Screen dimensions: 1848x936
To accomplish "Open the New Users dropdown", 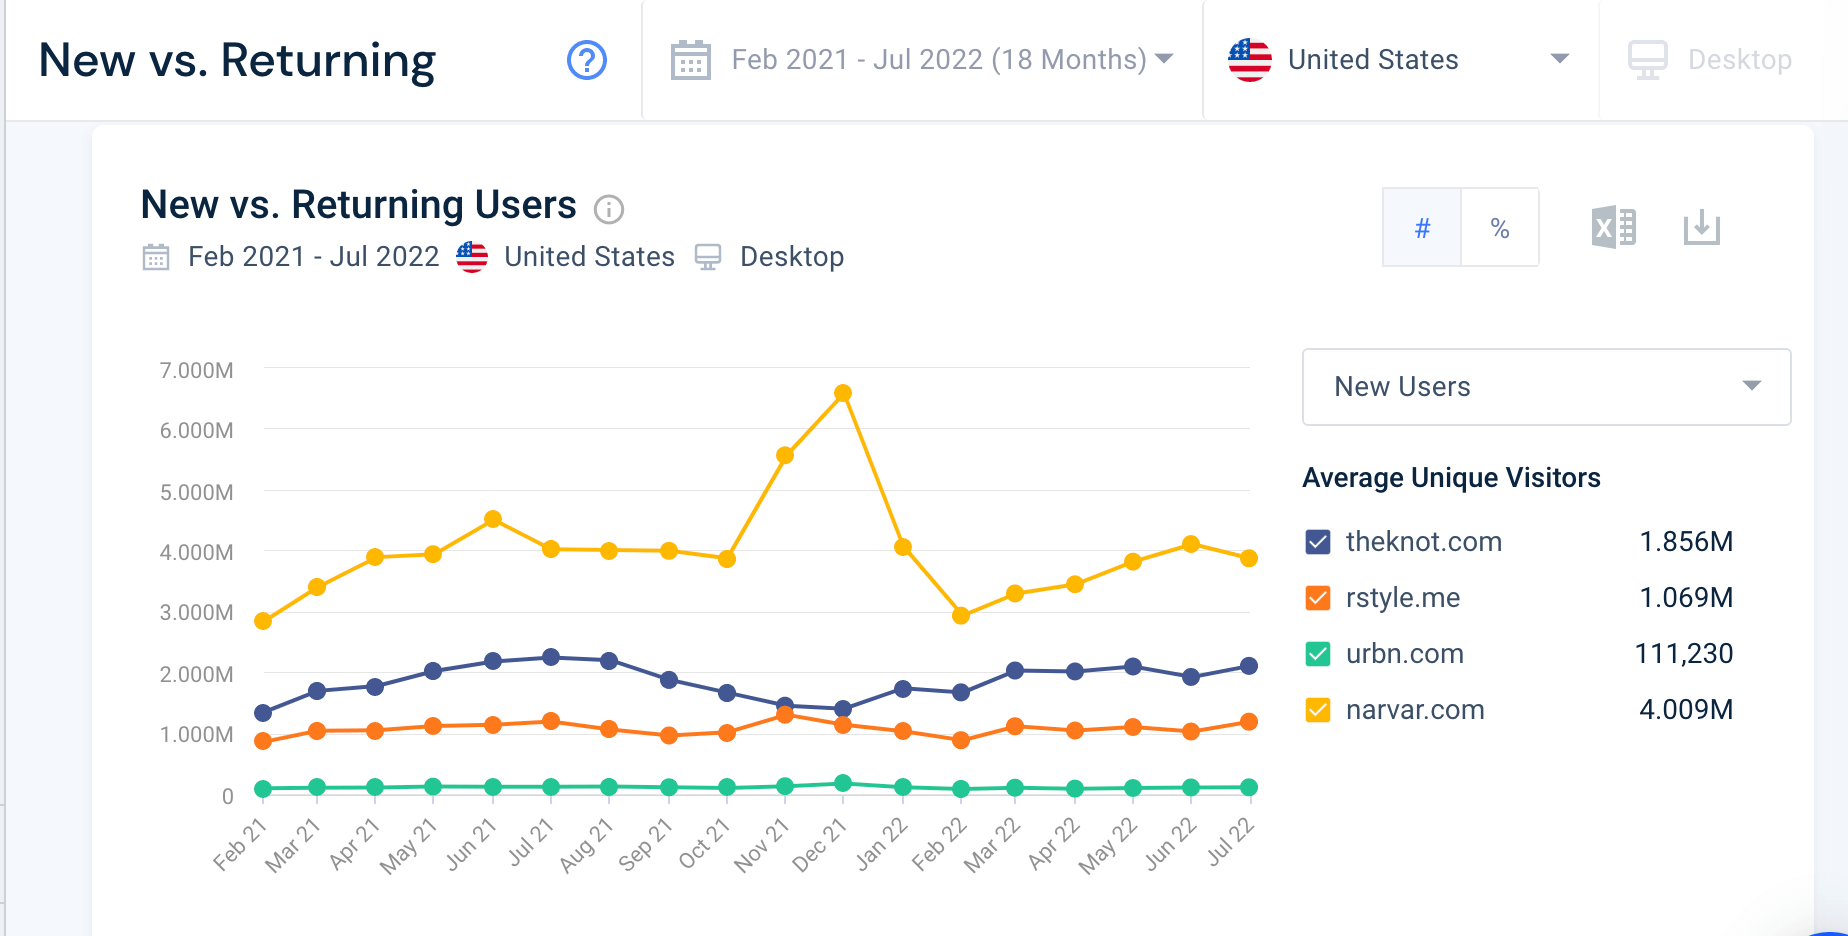I will click(1545, 387).
